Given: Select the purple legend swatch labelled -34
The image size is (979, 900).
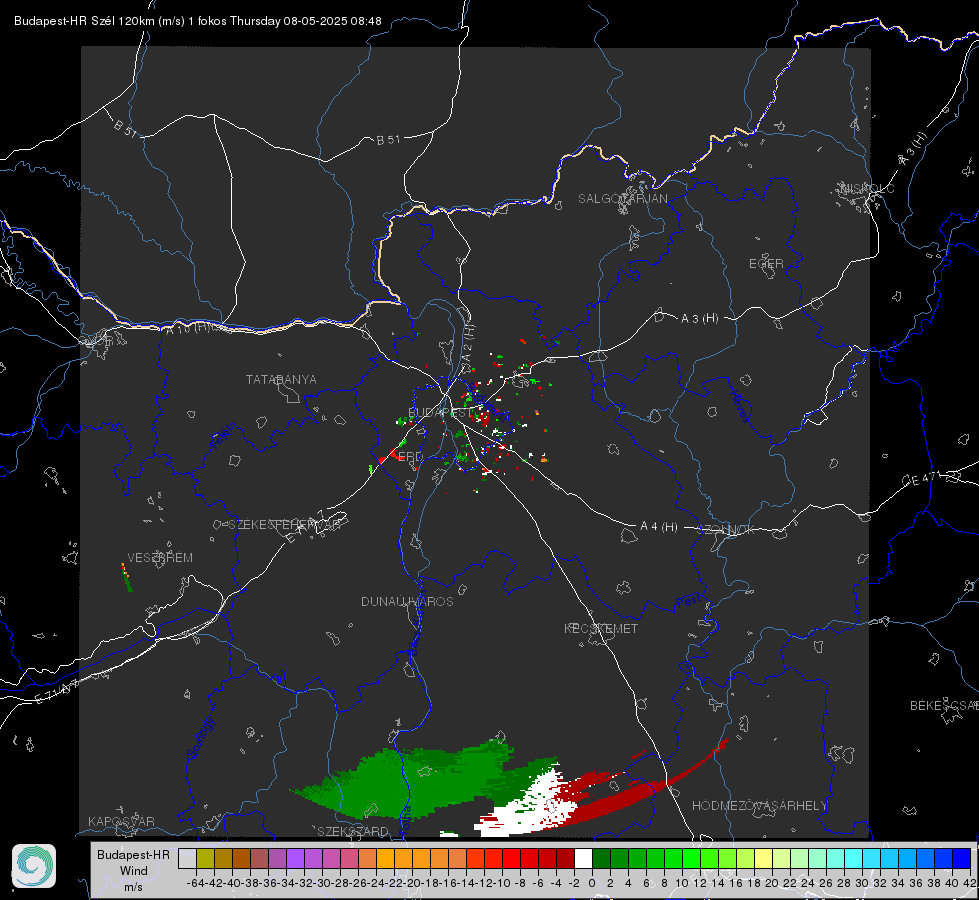Looking at the screenshot, I should 295,858.
